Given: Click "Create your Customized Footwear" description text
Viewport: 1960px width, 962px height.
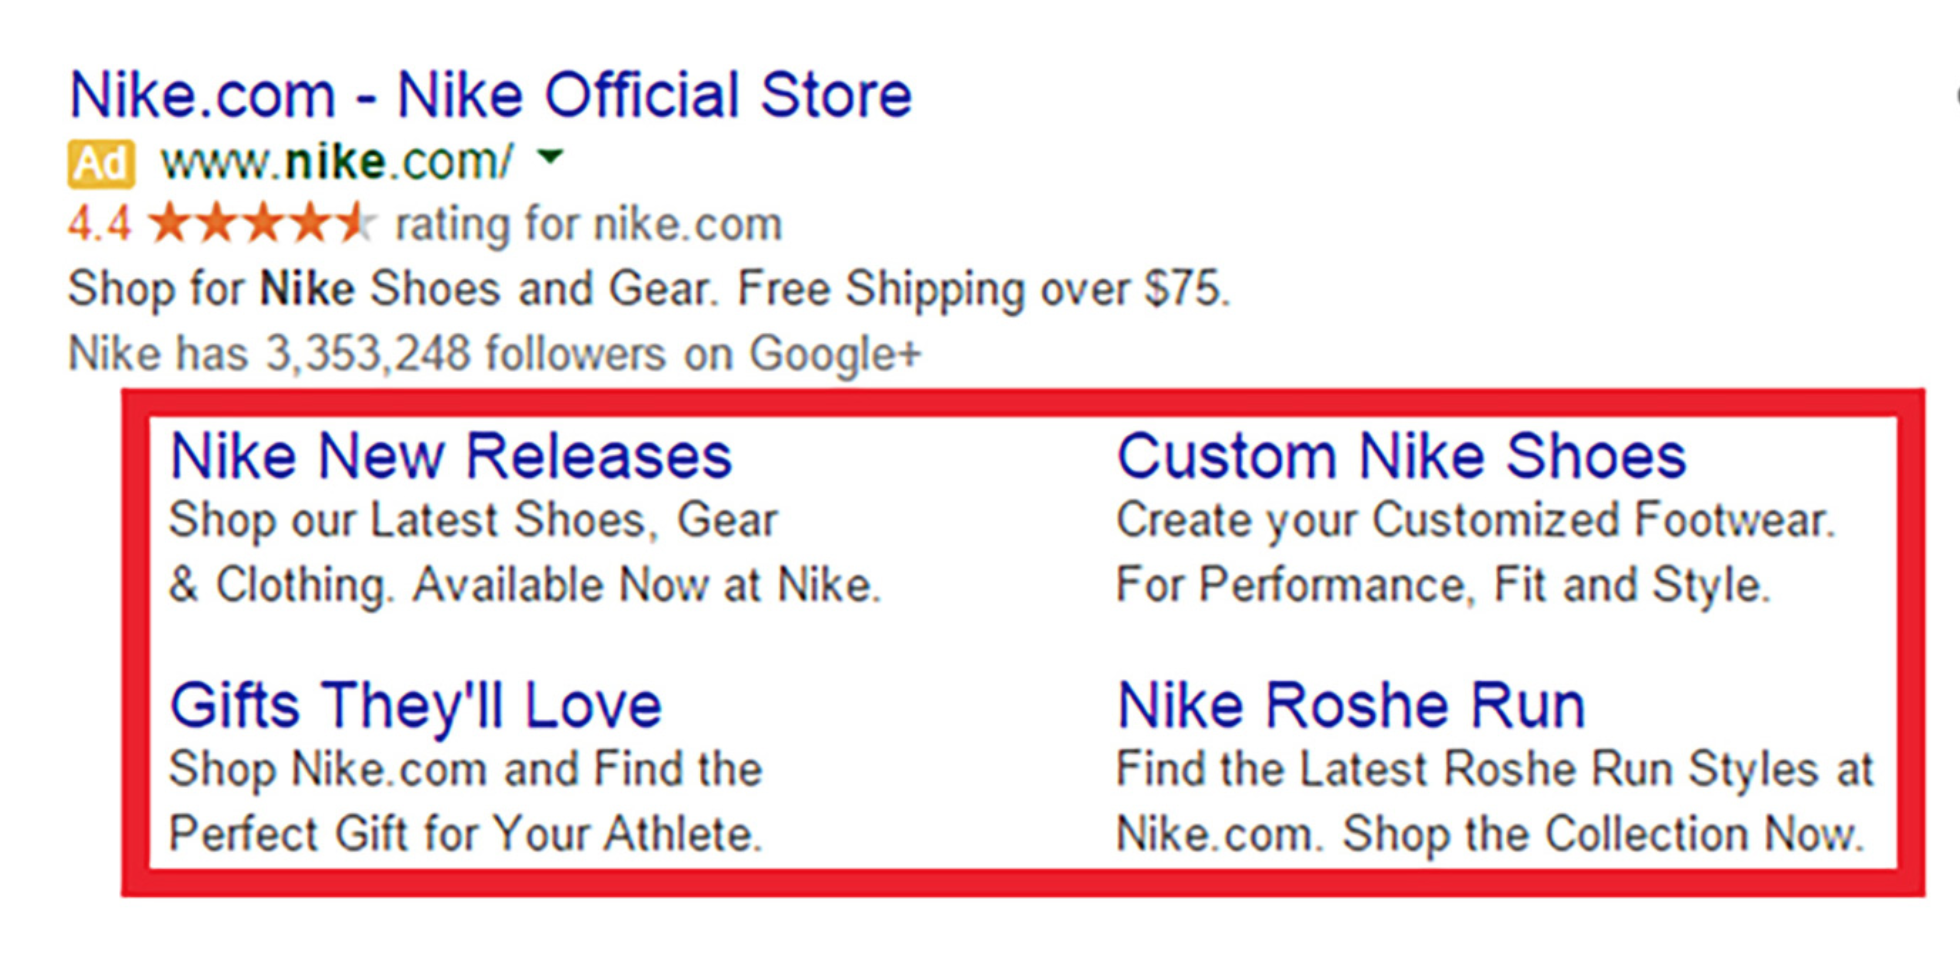Looking at the screenshot, I should click(1476, 520).
